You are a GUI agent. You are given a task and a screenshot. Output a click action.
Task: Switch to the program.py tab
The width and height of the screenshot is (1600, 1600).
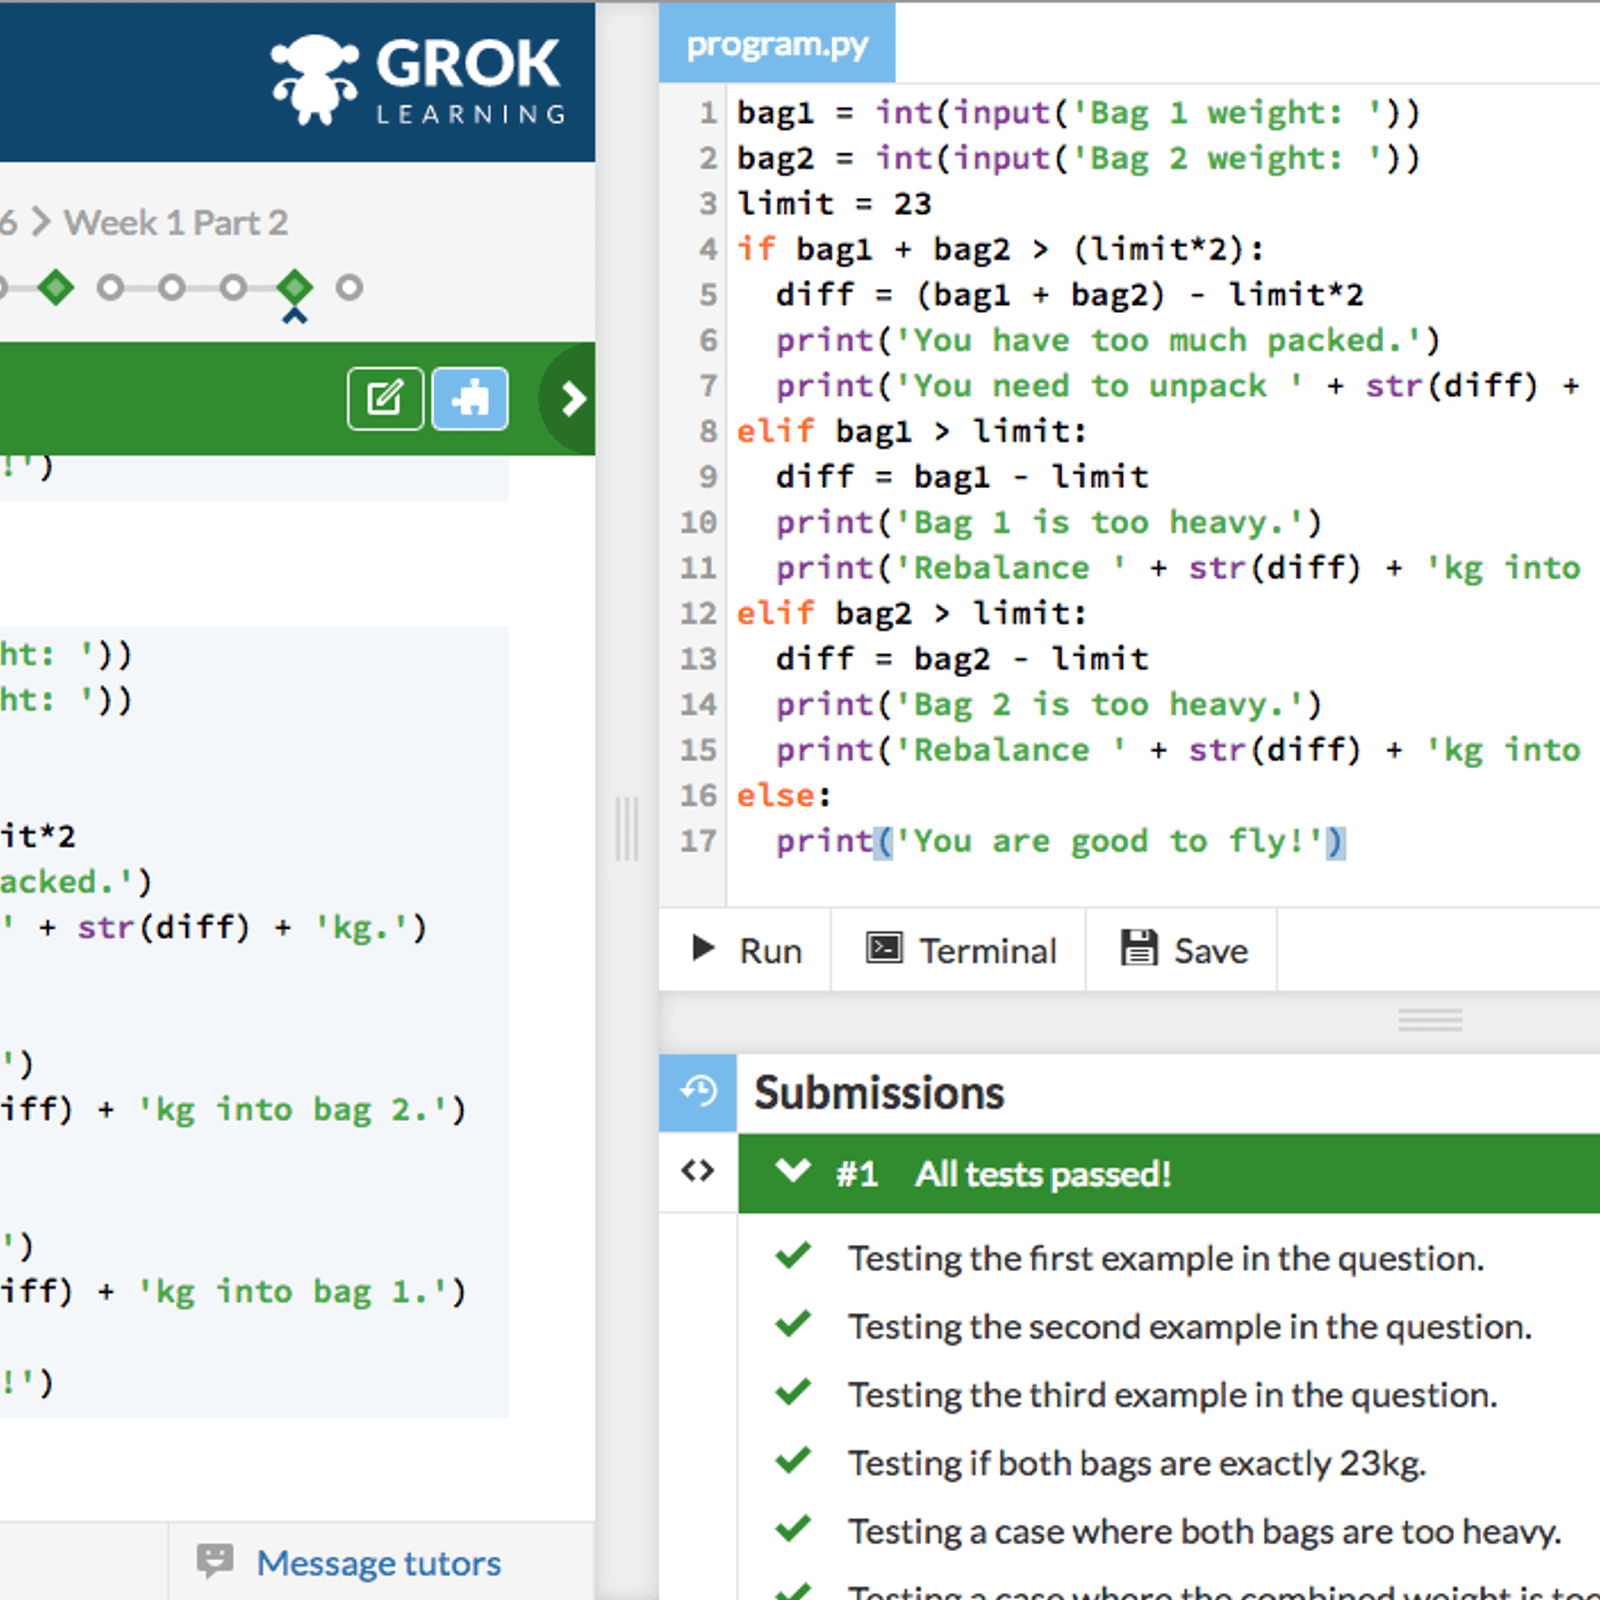777,44
